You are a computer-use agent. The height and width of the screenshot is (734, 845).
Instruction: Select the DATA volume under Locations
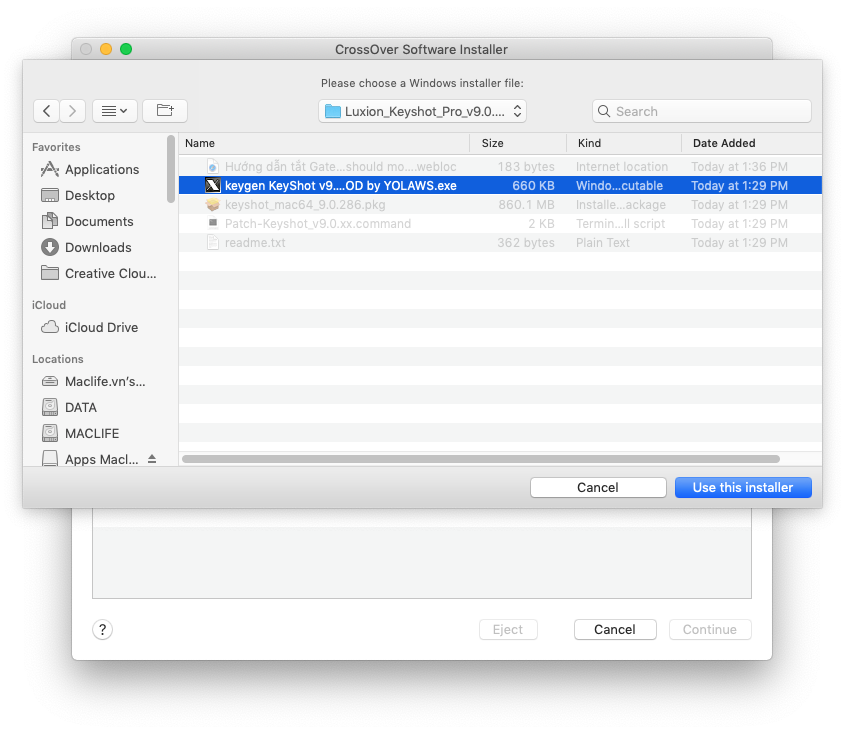click(80, 407)
